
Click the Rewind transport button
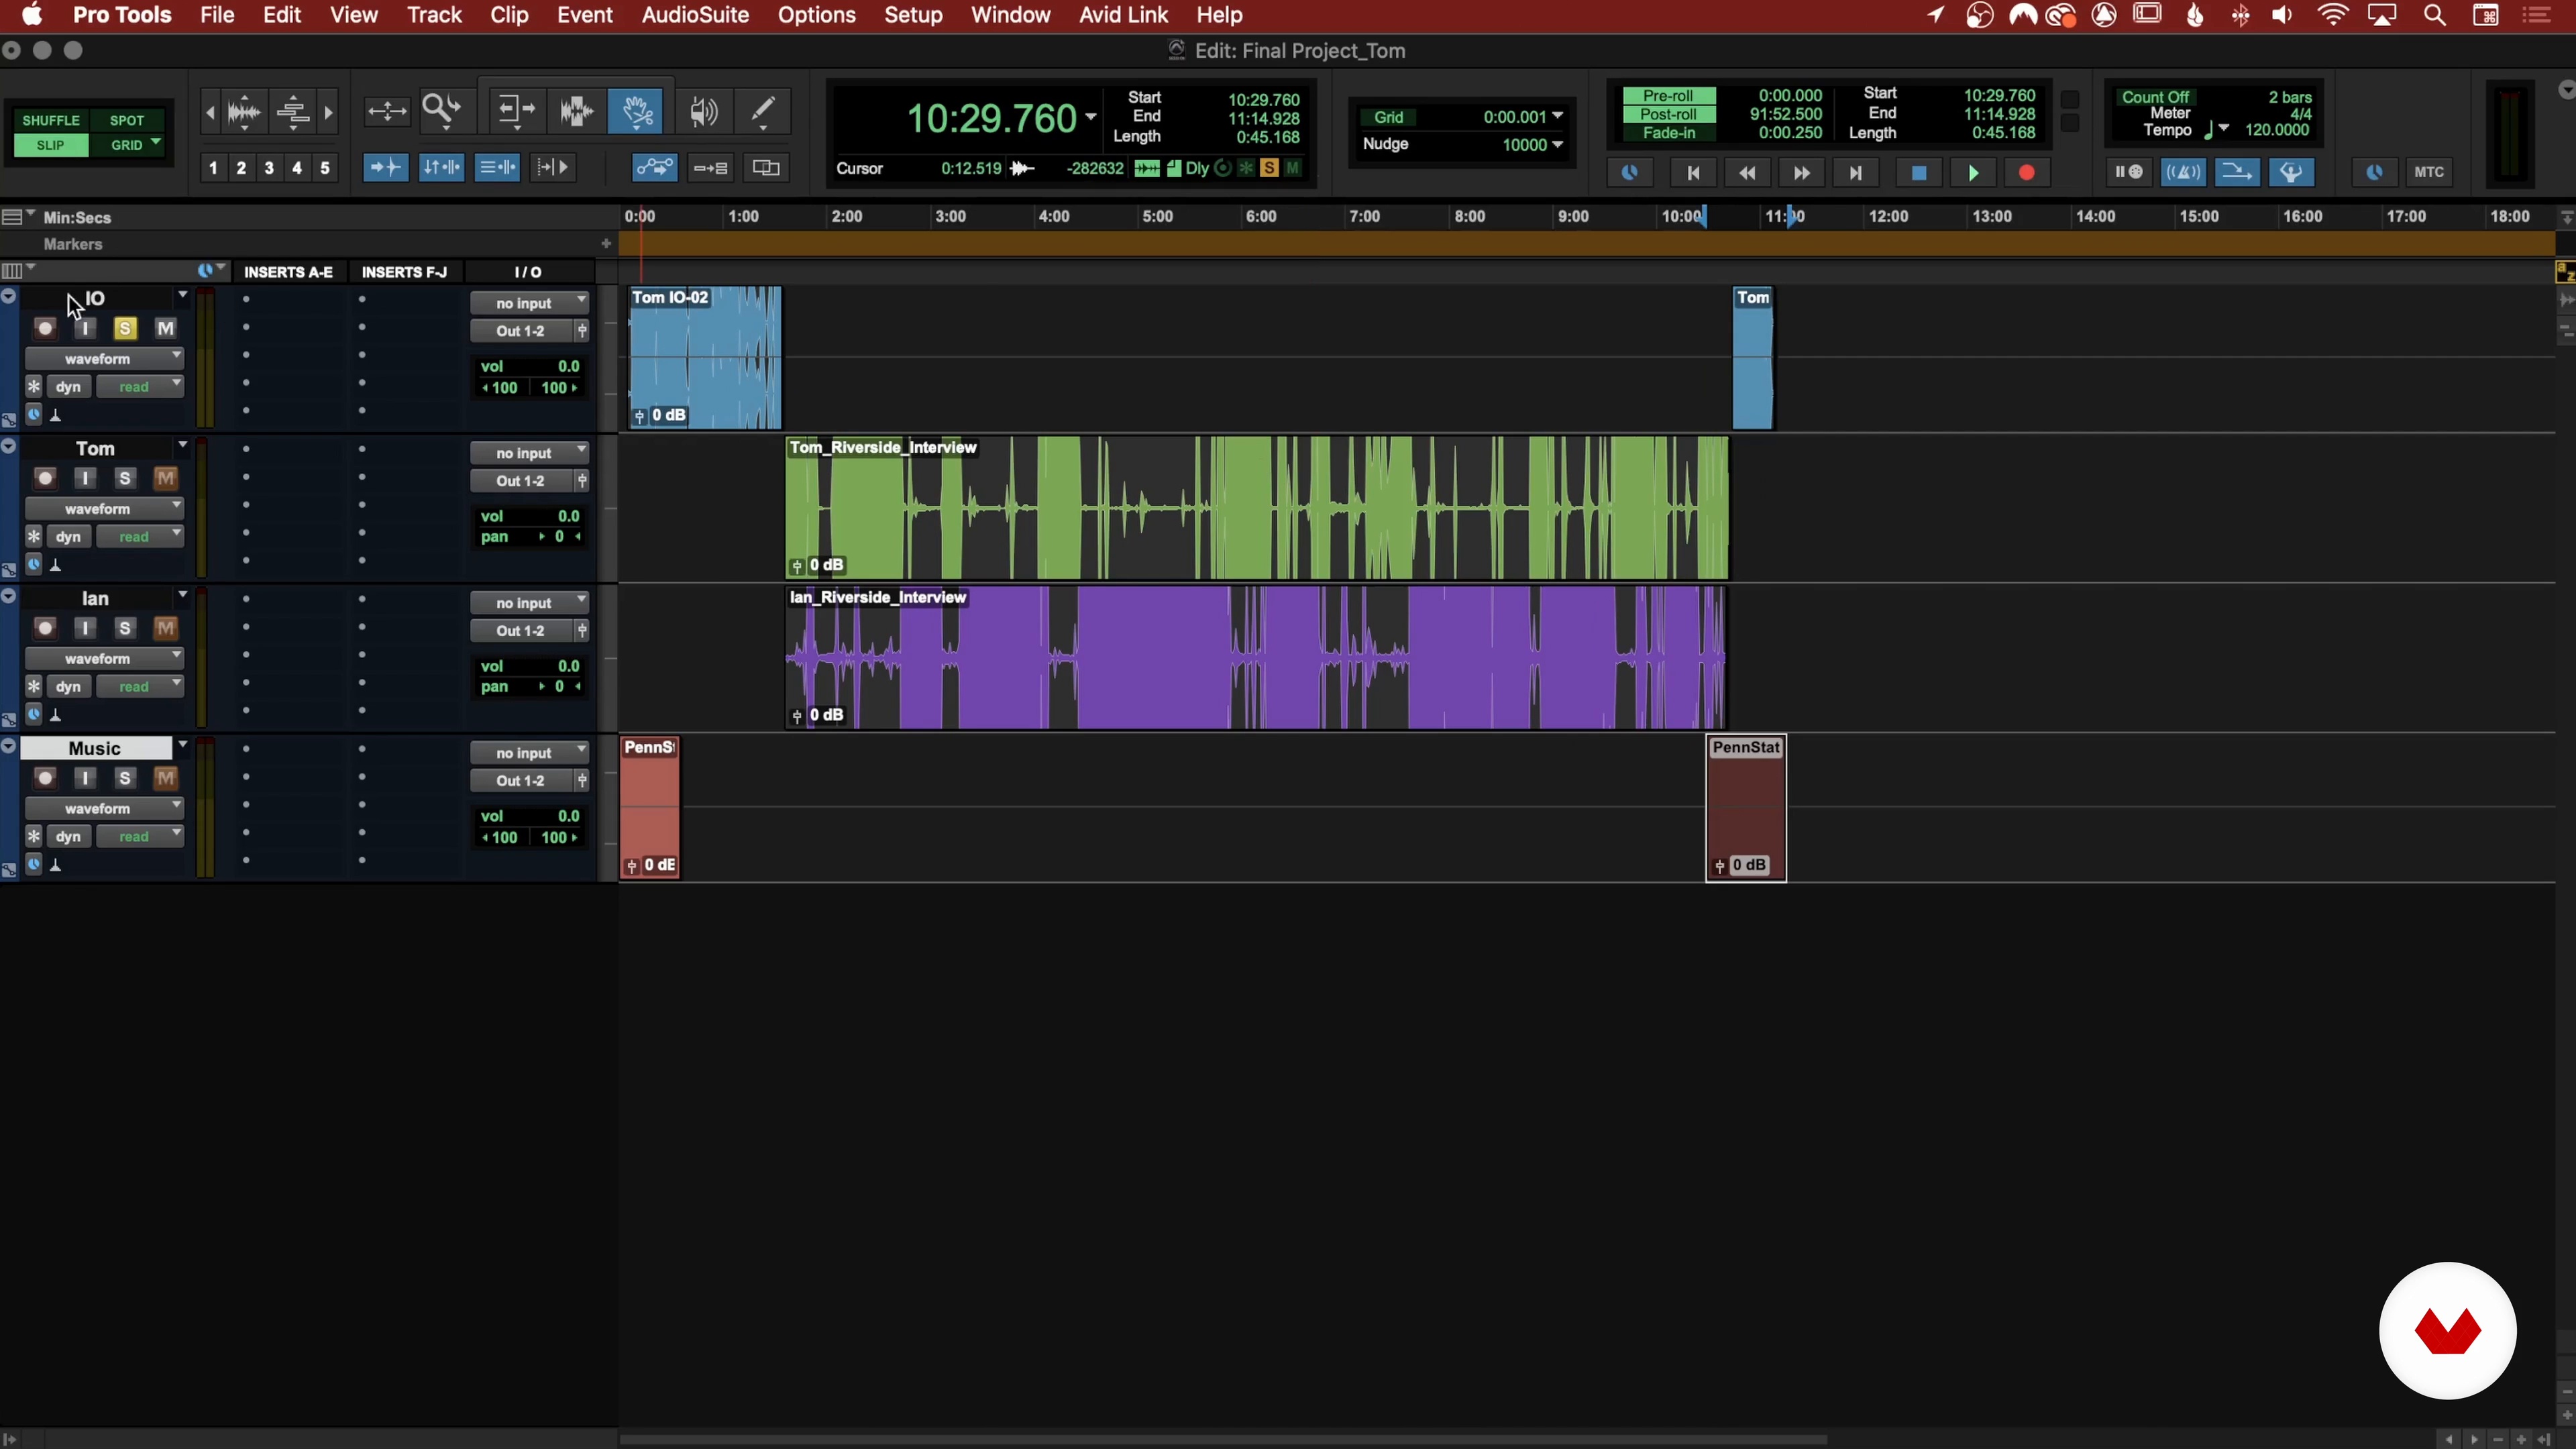pos(1747,173)
